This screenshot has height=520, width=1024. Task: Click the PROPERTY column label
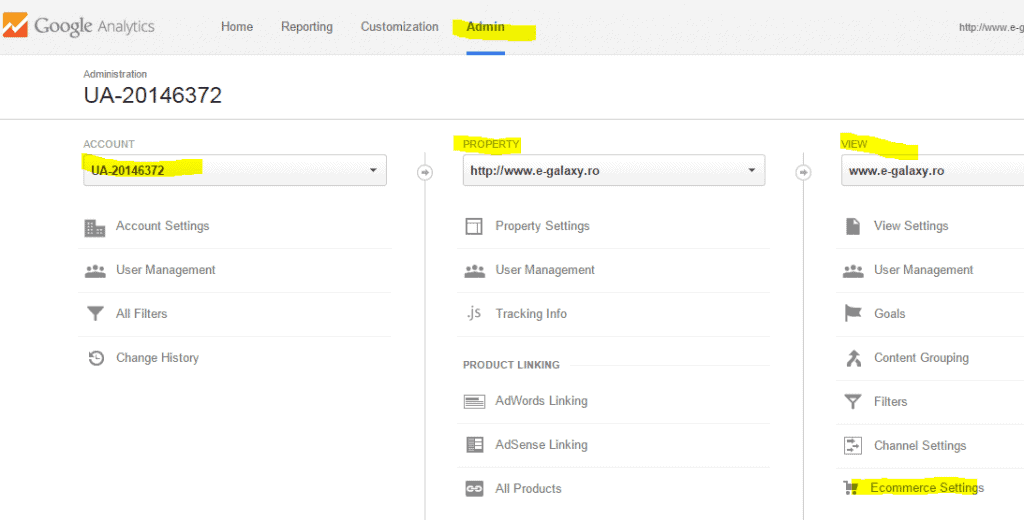pyautogui.click(x=491, y=144)
